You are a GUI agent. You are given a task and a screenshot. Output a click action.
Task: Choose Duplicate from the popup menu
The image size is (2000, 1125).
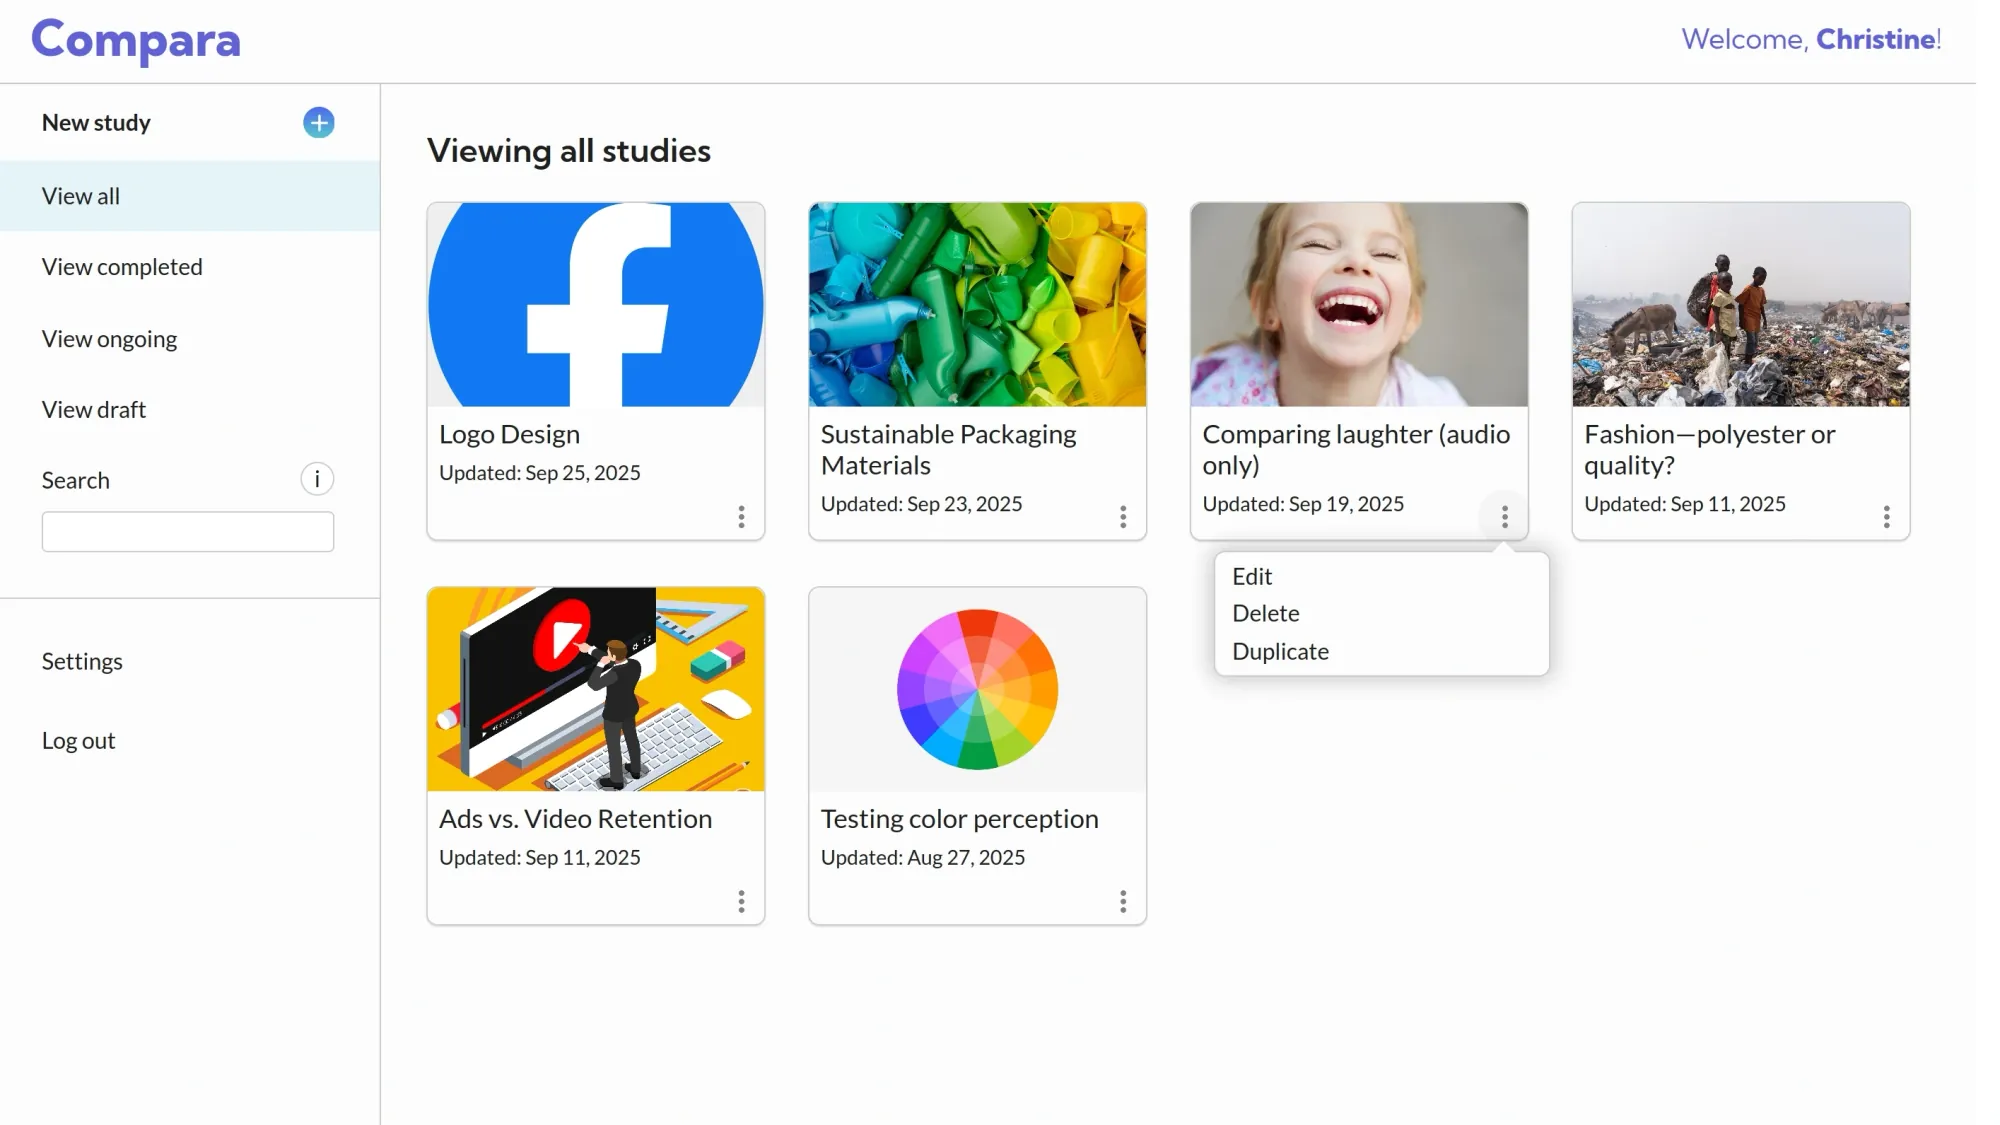tap(1280, 652)
